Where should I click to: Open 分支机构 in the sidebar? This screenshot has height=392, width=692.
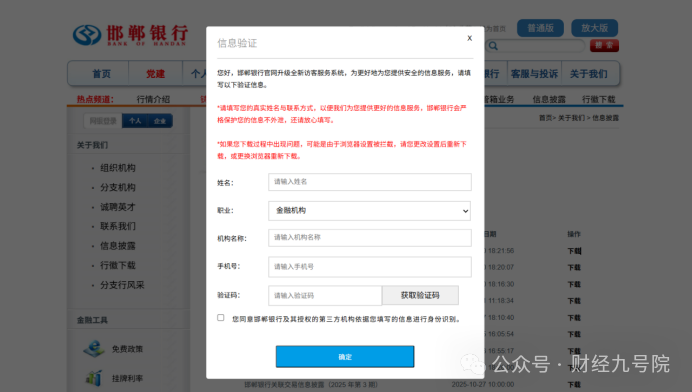(x=118, y=187)
